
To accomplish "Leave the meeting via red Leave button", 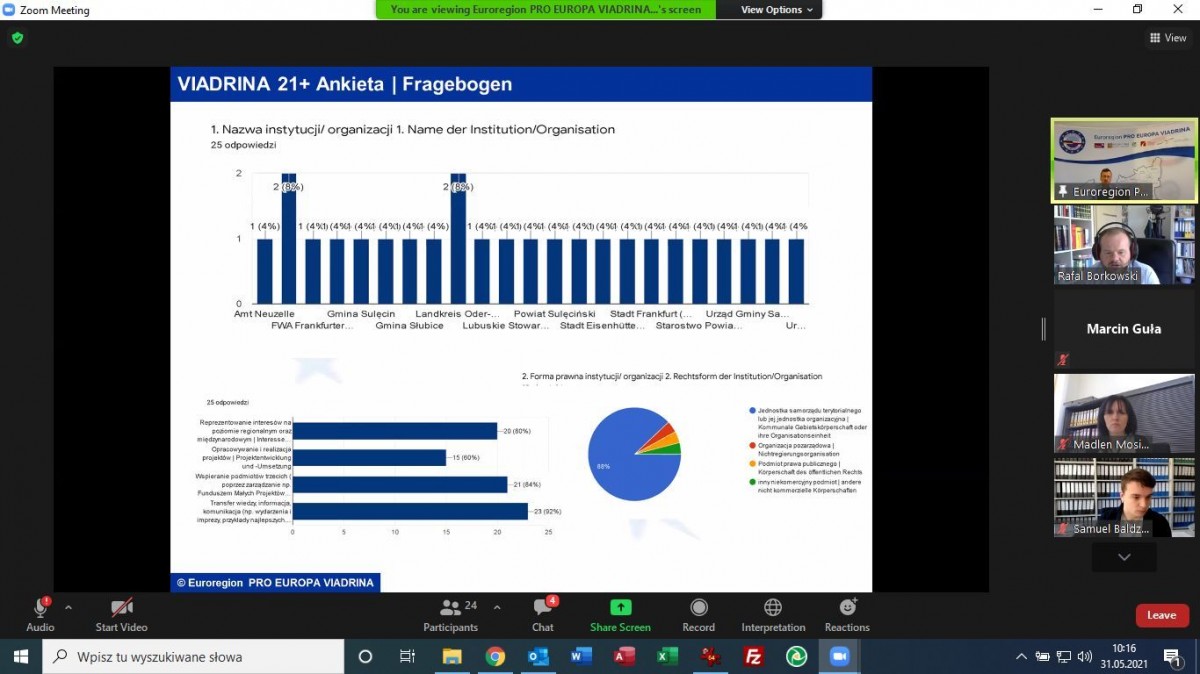I will click(x=1161, y=615).
